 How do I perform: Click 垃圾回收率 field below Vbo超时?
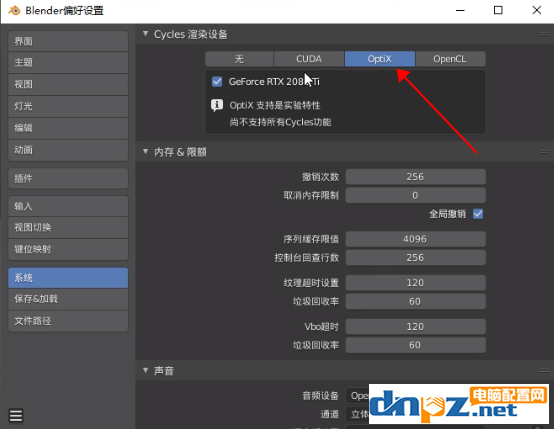[x=416, y=345]
